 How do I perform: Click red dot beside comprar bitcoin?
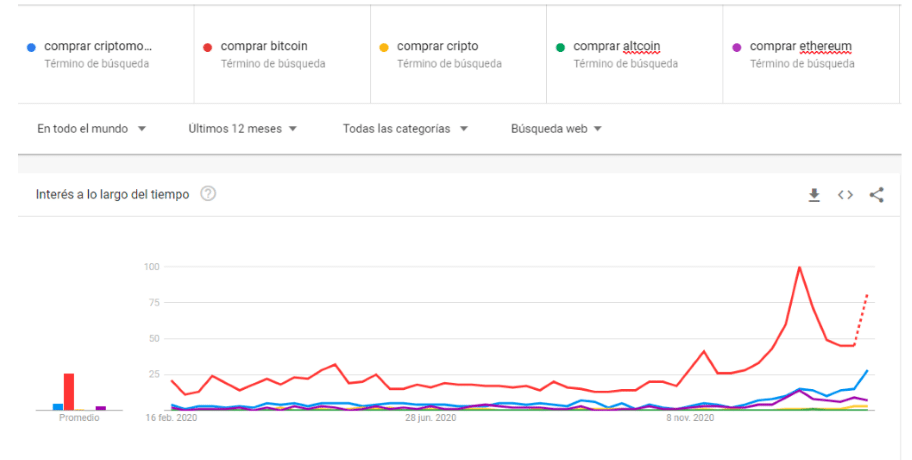tap(208, 47)
